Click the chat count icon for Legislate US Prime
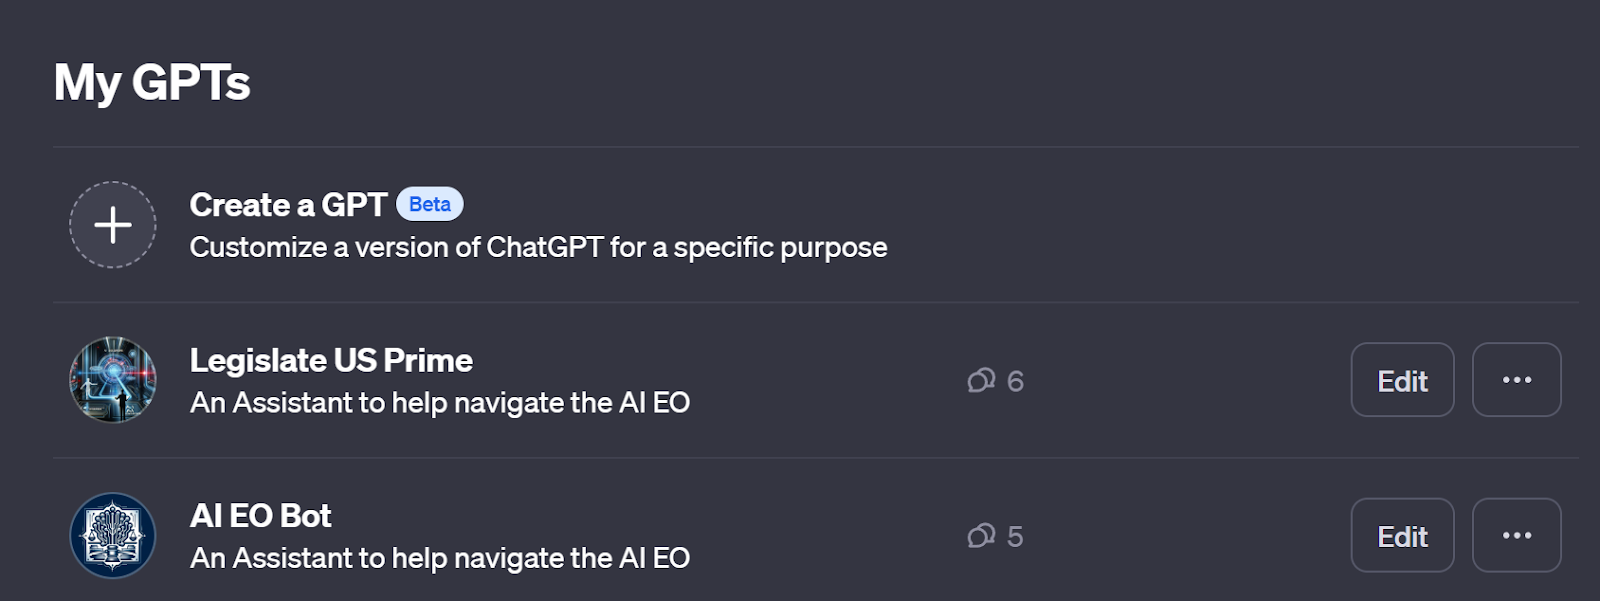This screenshot has height=601, width=1600. pos(981,381)
